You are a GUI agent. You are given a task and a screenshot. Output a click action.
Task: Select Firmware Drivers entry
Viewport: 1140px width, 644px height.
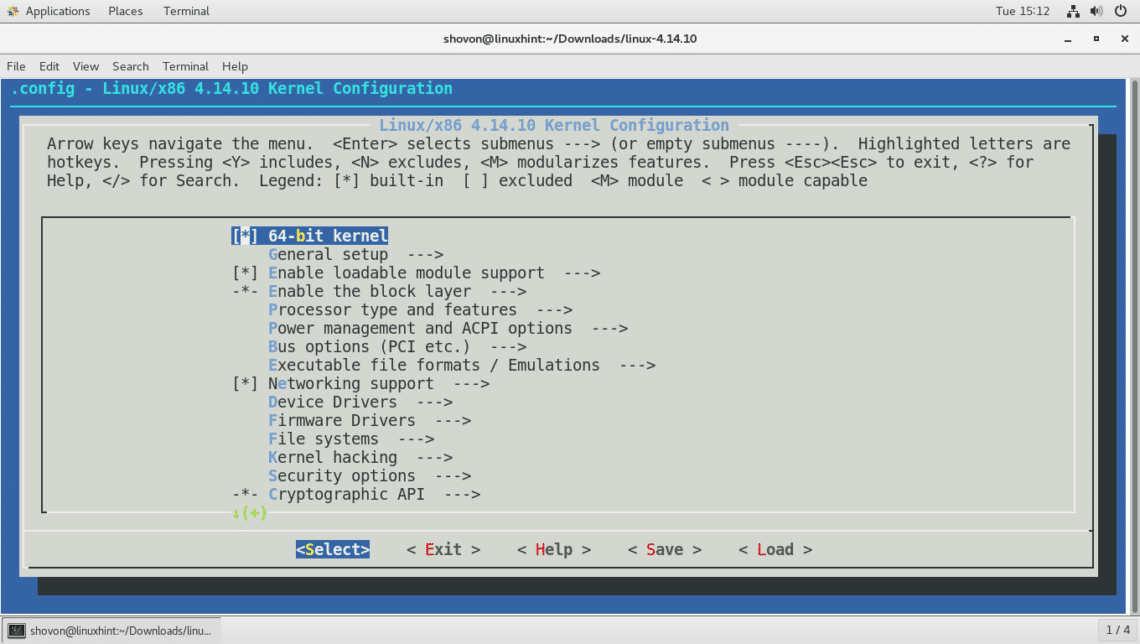[342, 420]
